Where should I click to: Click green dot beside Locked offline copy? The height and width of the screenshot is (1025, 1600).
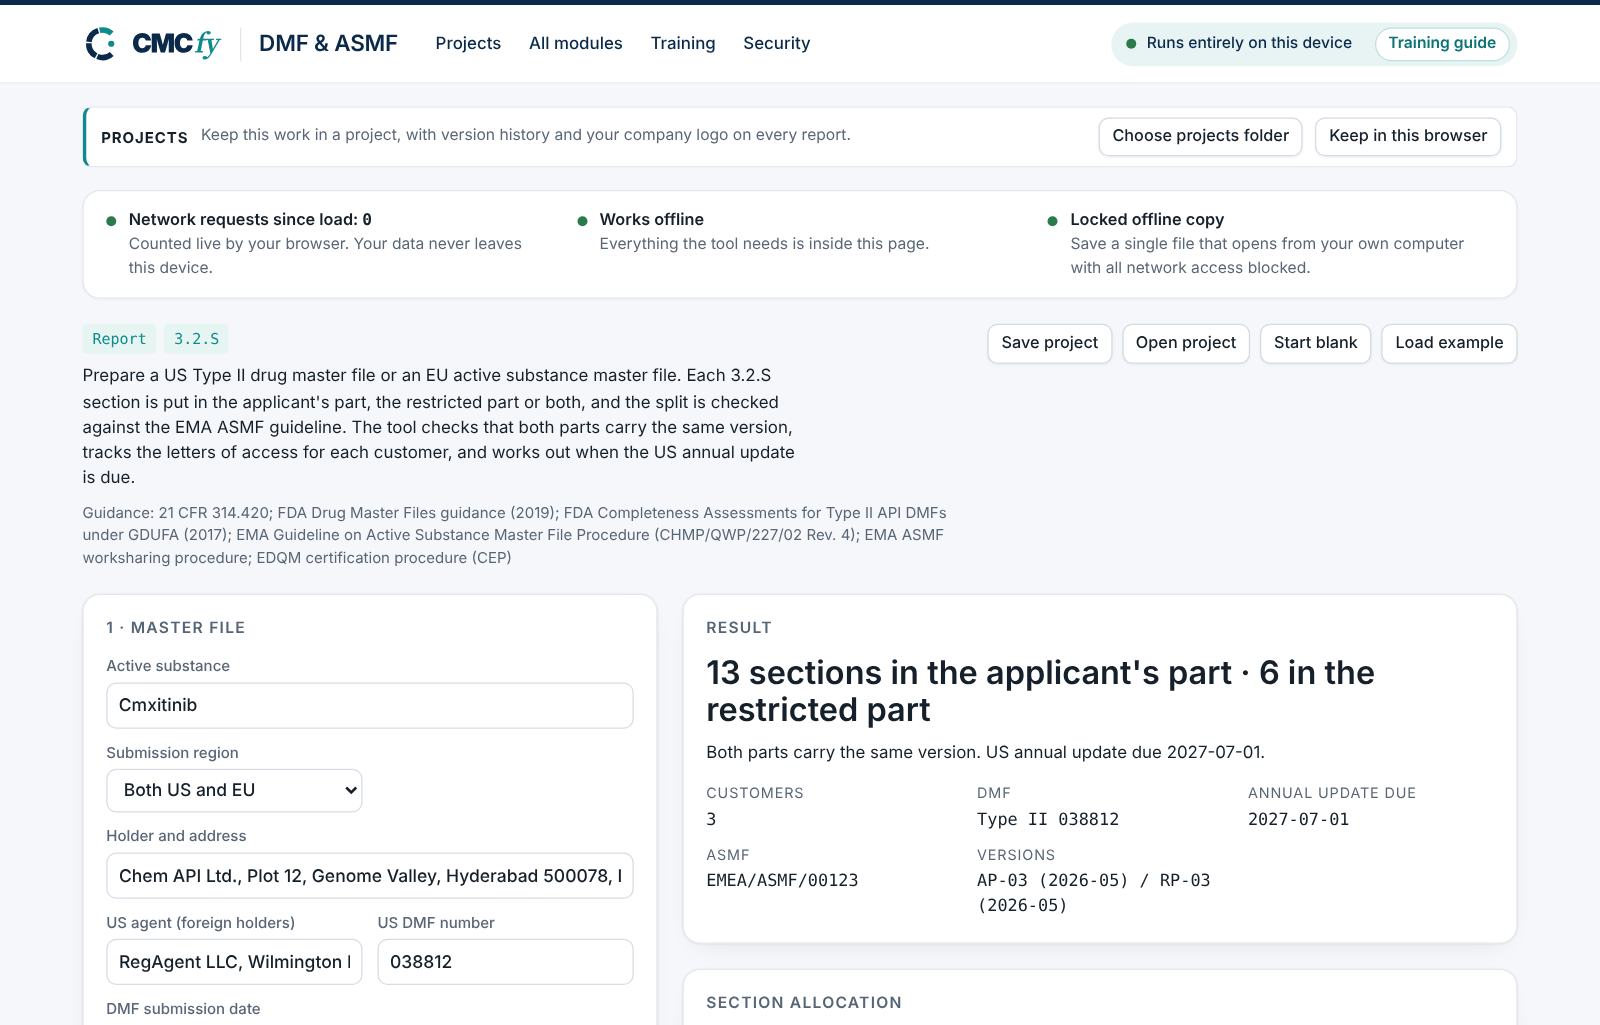1052,221
